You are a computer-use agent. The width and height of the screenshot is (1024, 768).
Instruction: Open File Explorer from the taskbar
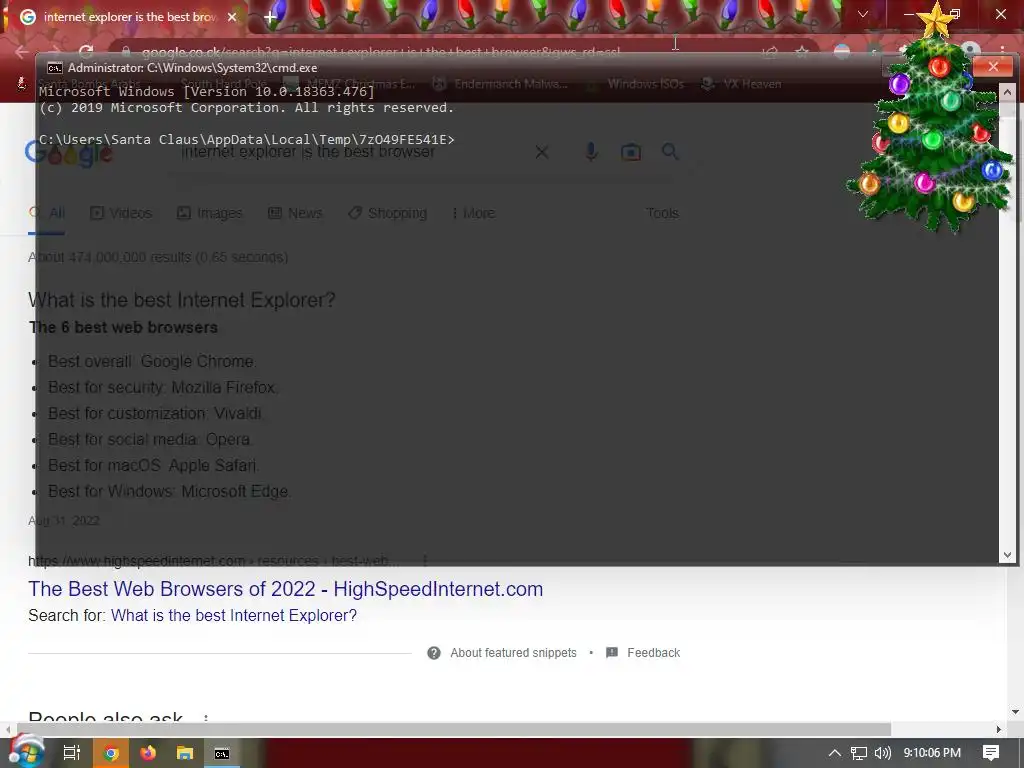(185, 753)
